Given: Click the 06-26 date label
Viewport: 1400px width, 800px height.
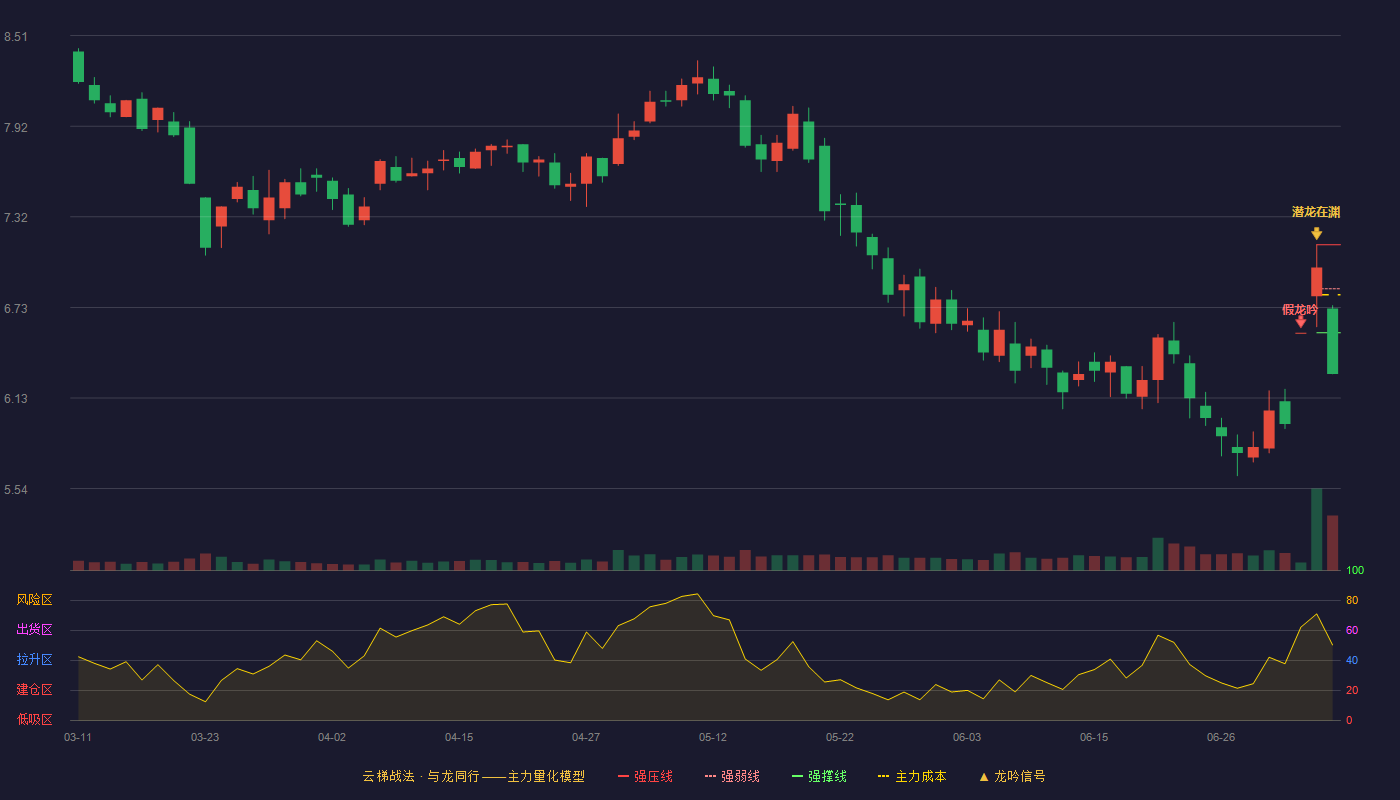Looking at the screenshot, I should [x=1221, y=737].
